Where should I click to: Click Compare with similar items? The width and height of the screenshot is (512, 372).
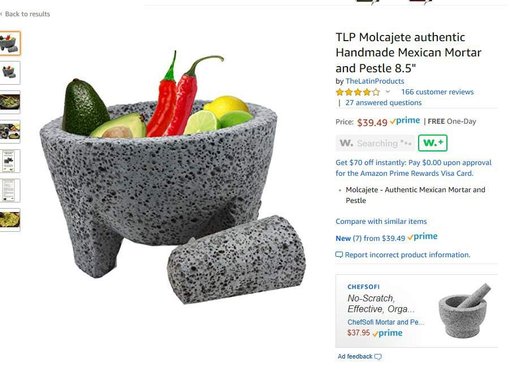381,221
